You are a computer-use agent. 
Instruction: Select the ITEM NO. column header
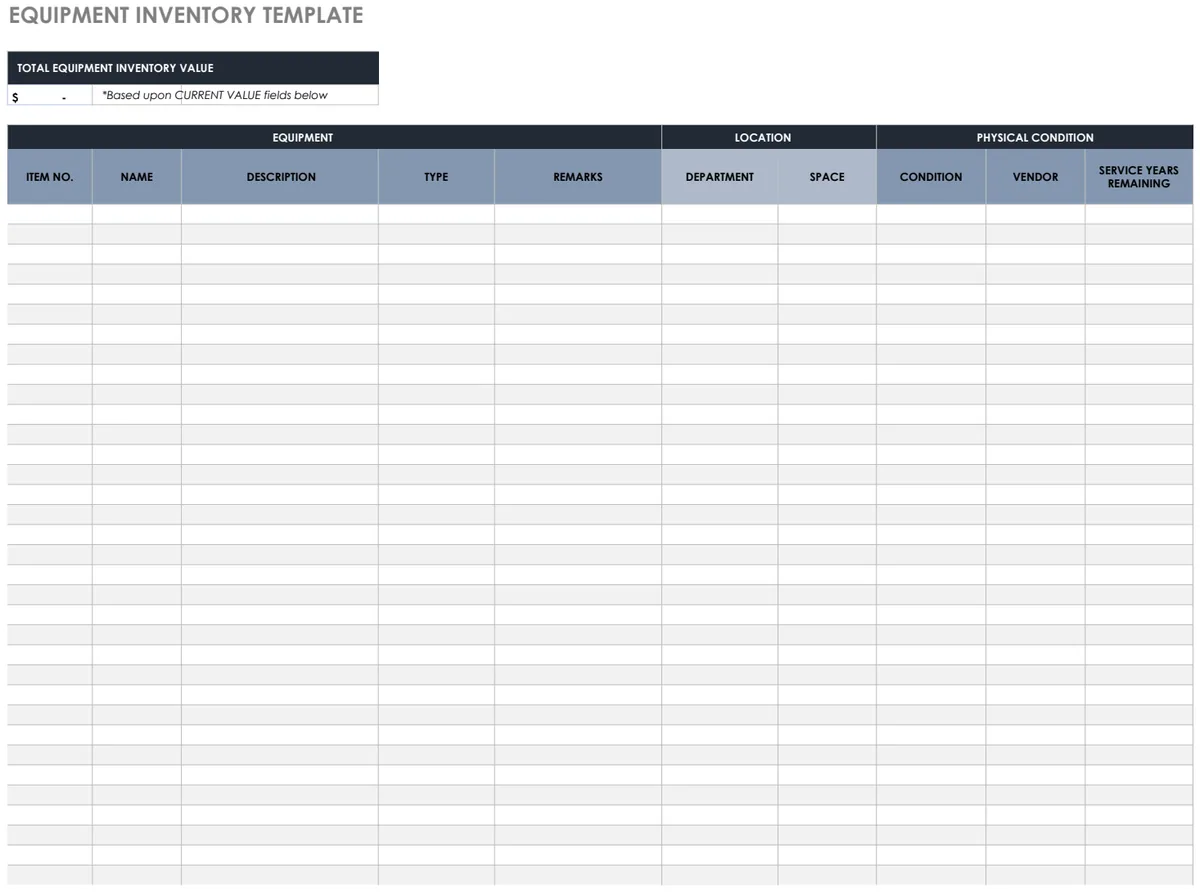(x=50, y=177)
